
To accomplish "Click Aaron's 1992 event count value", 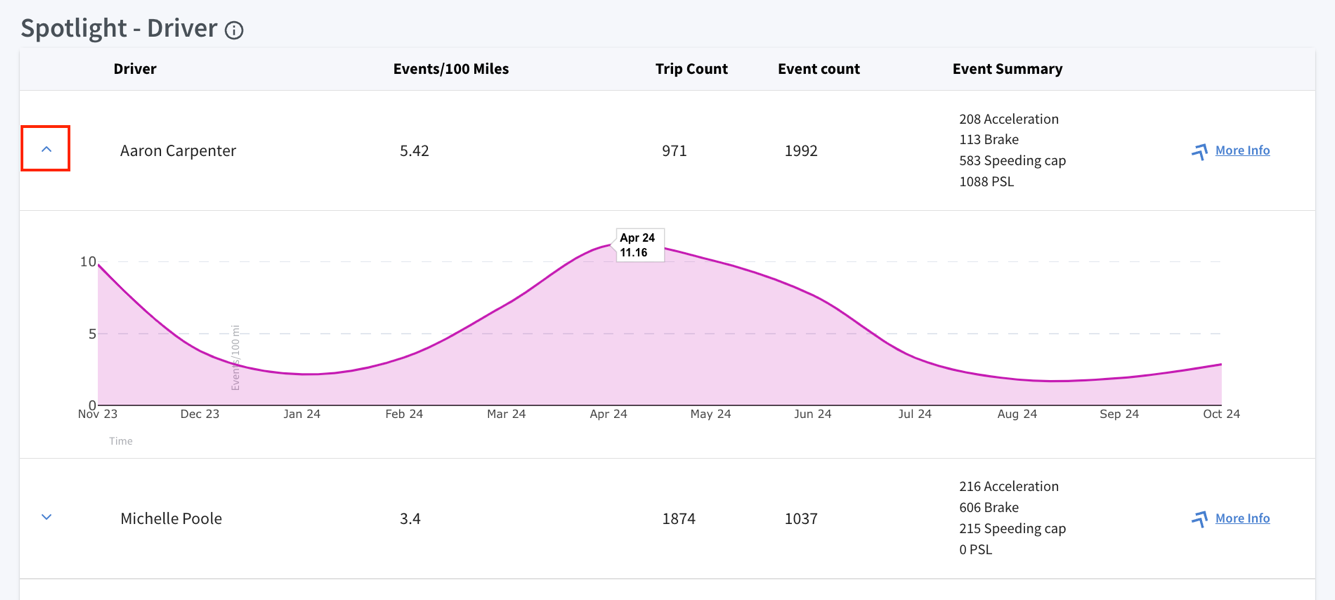I will tap(801, 150).
